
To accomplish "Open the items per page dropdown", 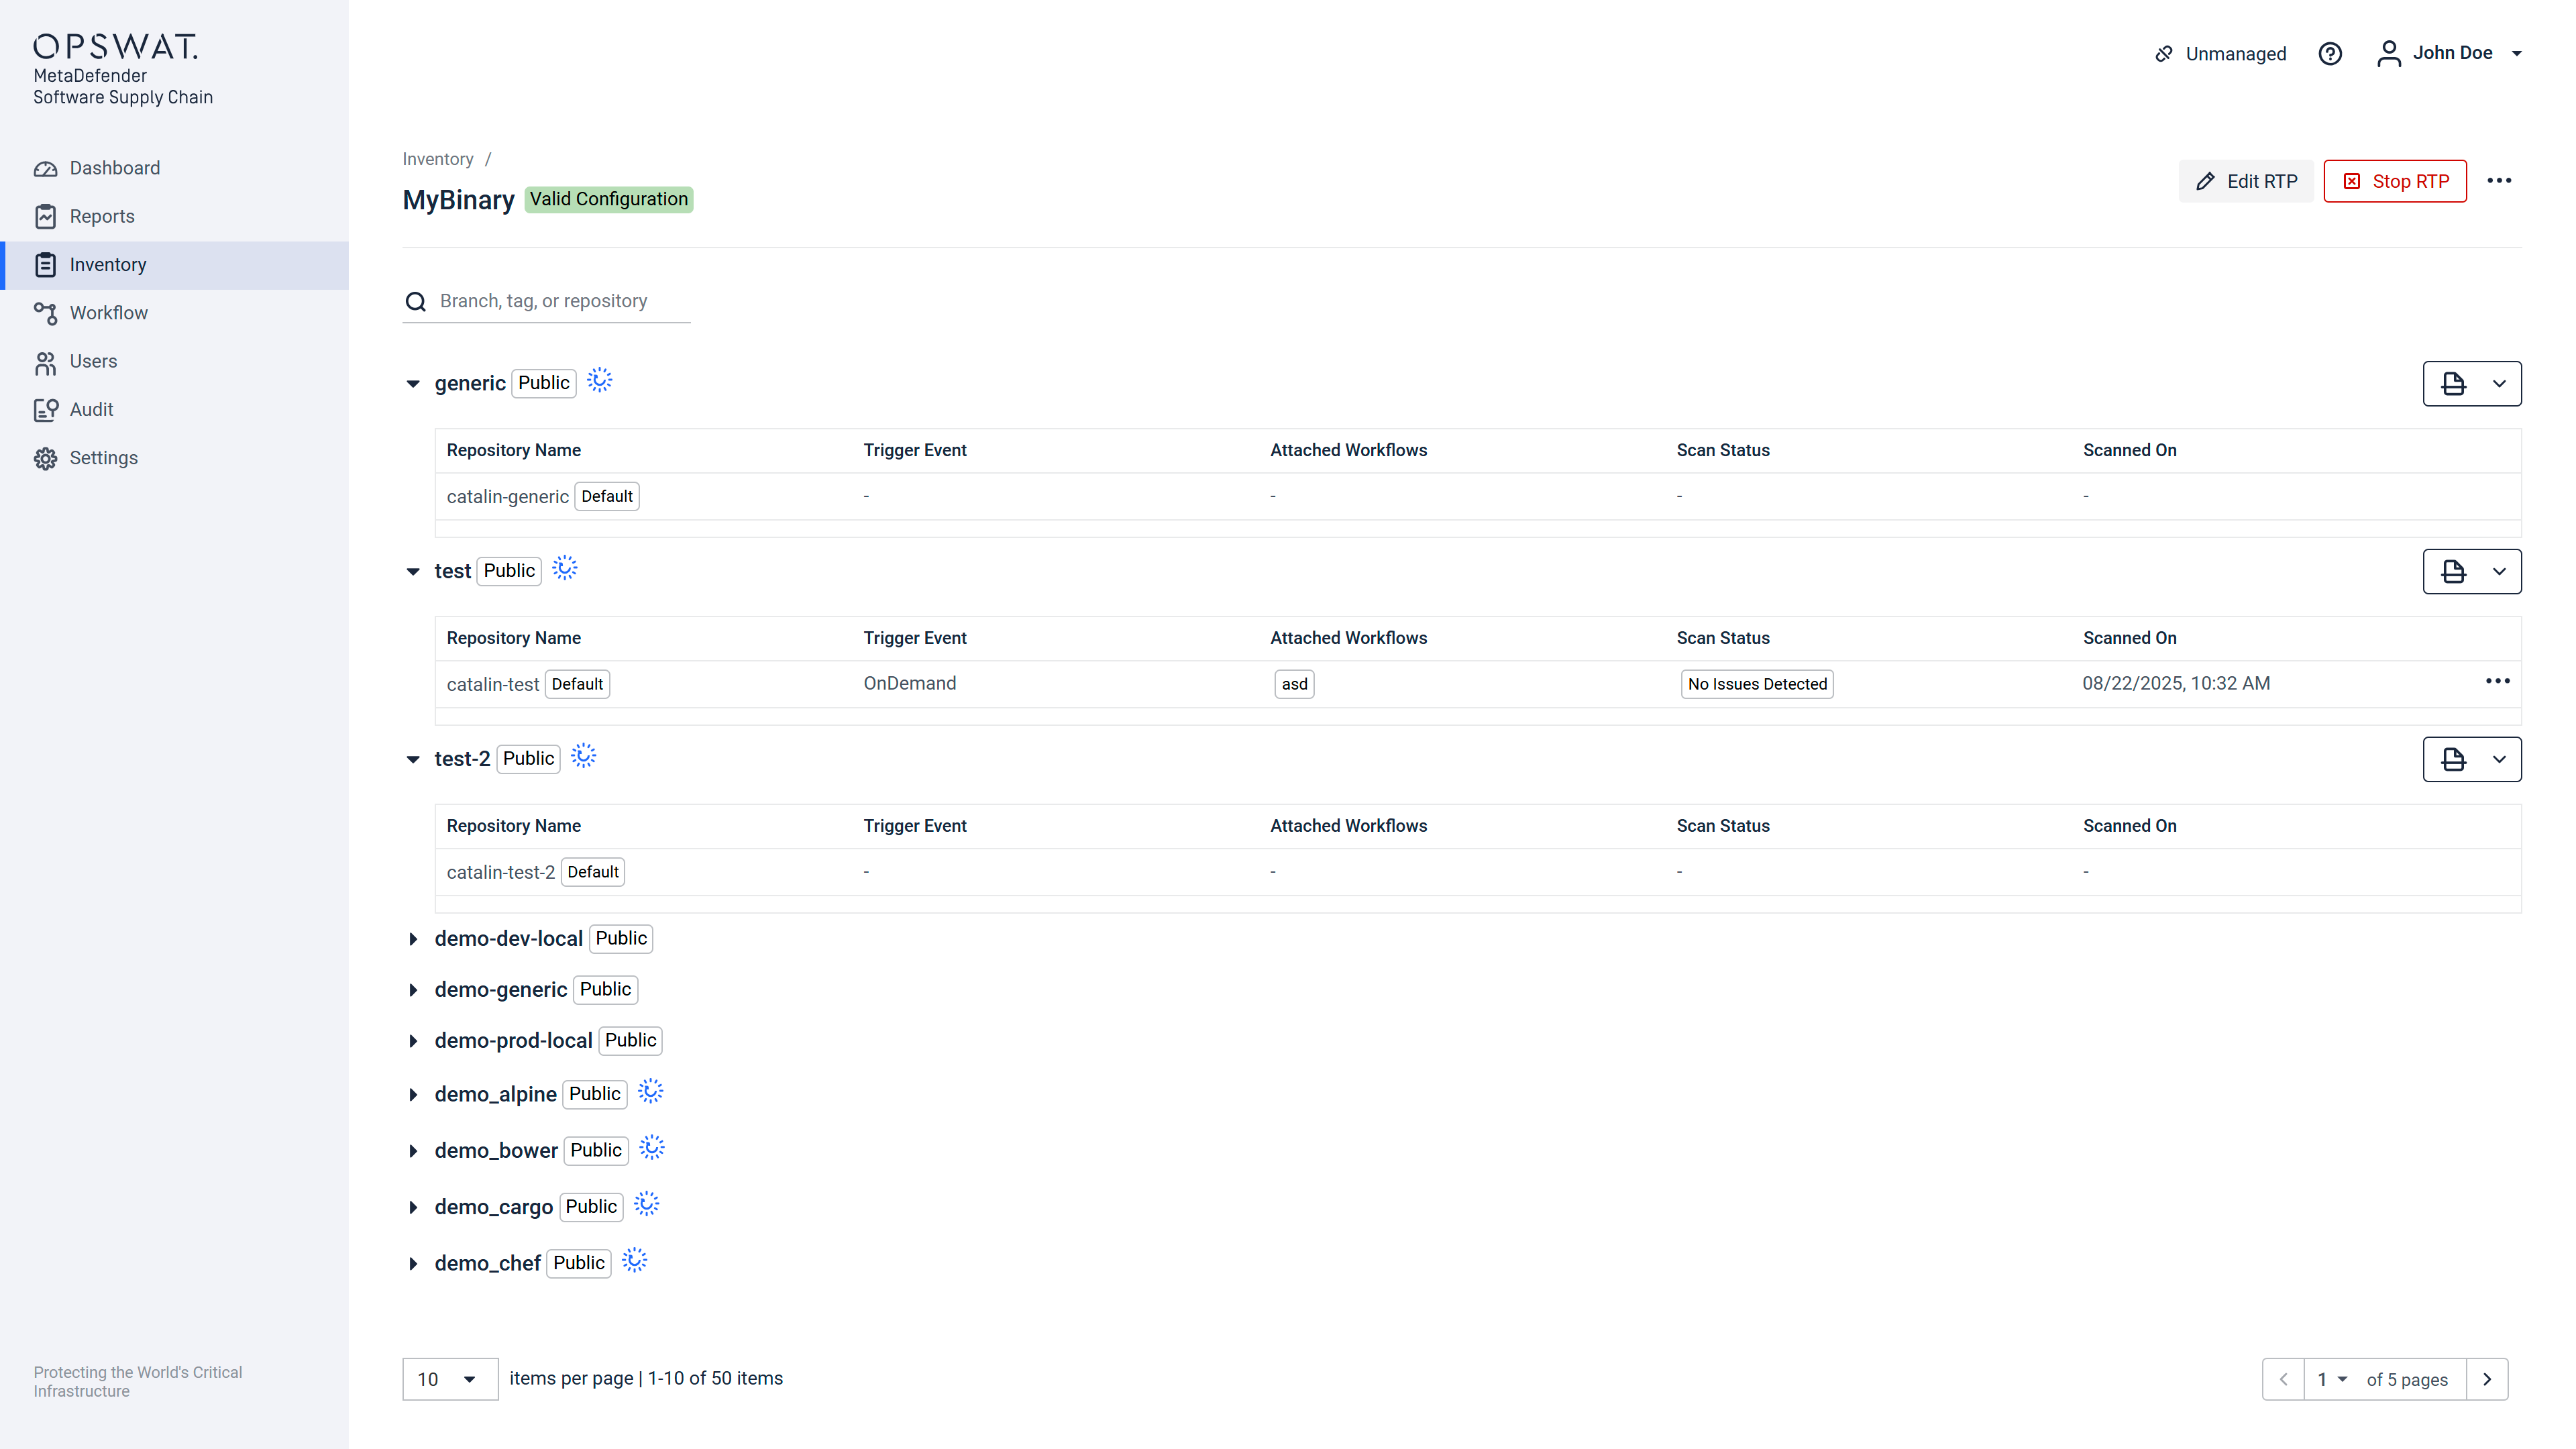I will pos(450,1379).
